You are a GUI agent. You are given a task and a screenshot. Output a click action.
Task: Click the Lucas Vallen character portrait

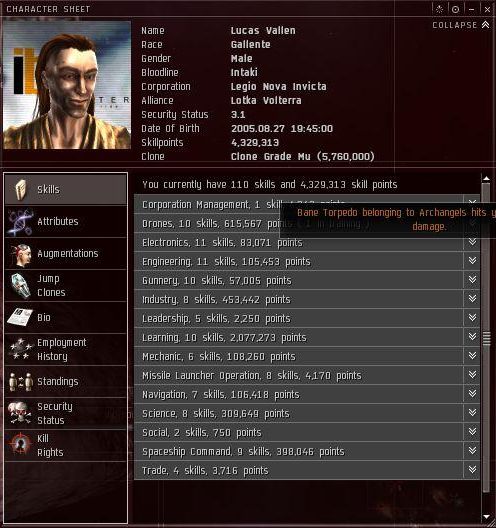[67, 85]
